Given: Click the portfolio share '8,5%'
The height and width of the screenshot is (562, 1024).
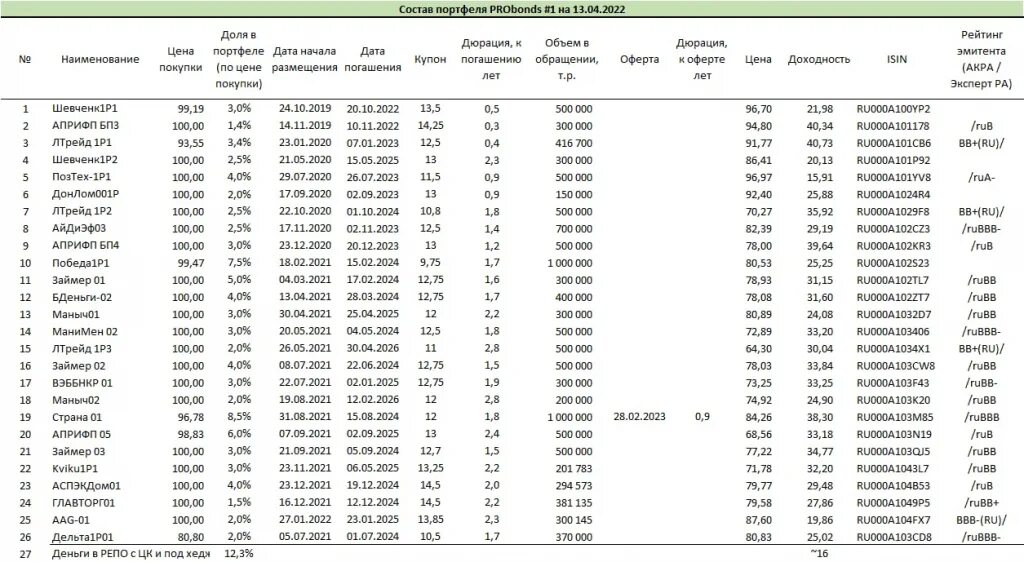Looking at the screenshot, I should (239, 416).
